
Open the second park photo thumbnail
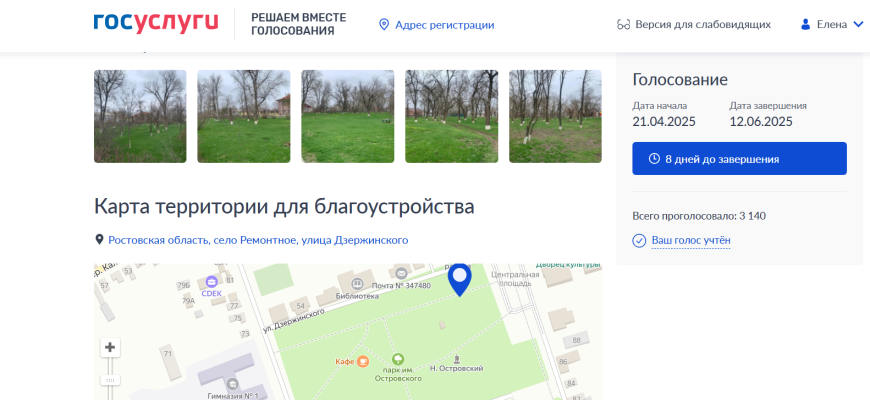click(x=244, y=116)
